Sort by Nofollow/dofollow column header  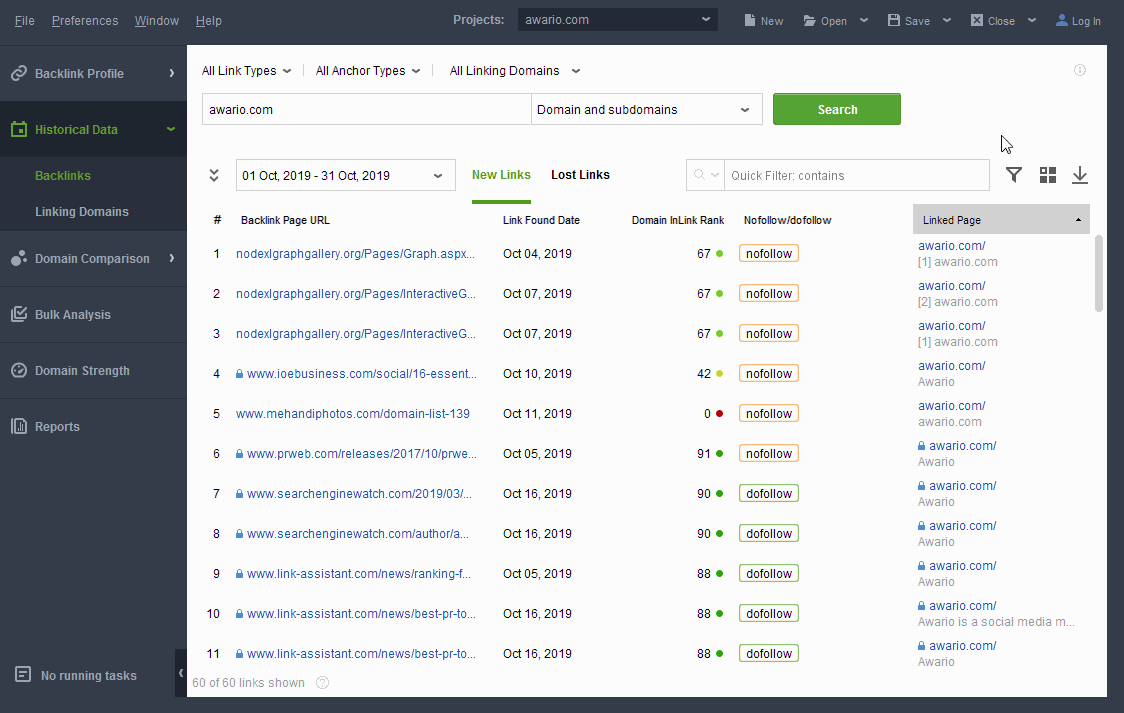point(787,220)
